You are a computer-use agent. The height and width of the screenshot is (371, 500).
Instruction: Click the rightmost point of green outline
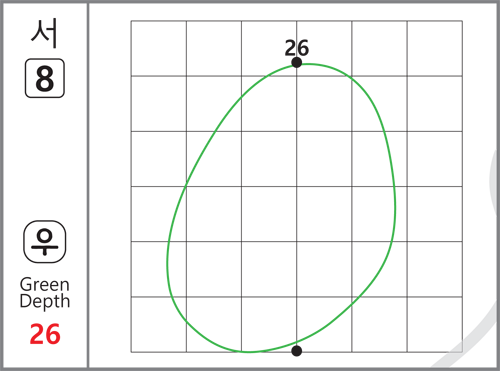click(395, 203)
